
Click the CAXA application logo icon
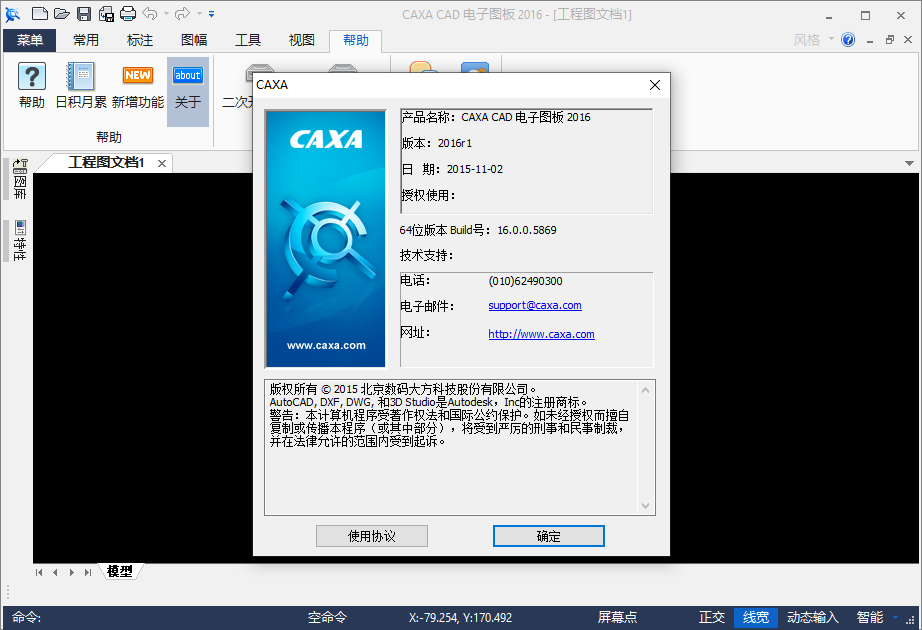[x=12, y=14]
